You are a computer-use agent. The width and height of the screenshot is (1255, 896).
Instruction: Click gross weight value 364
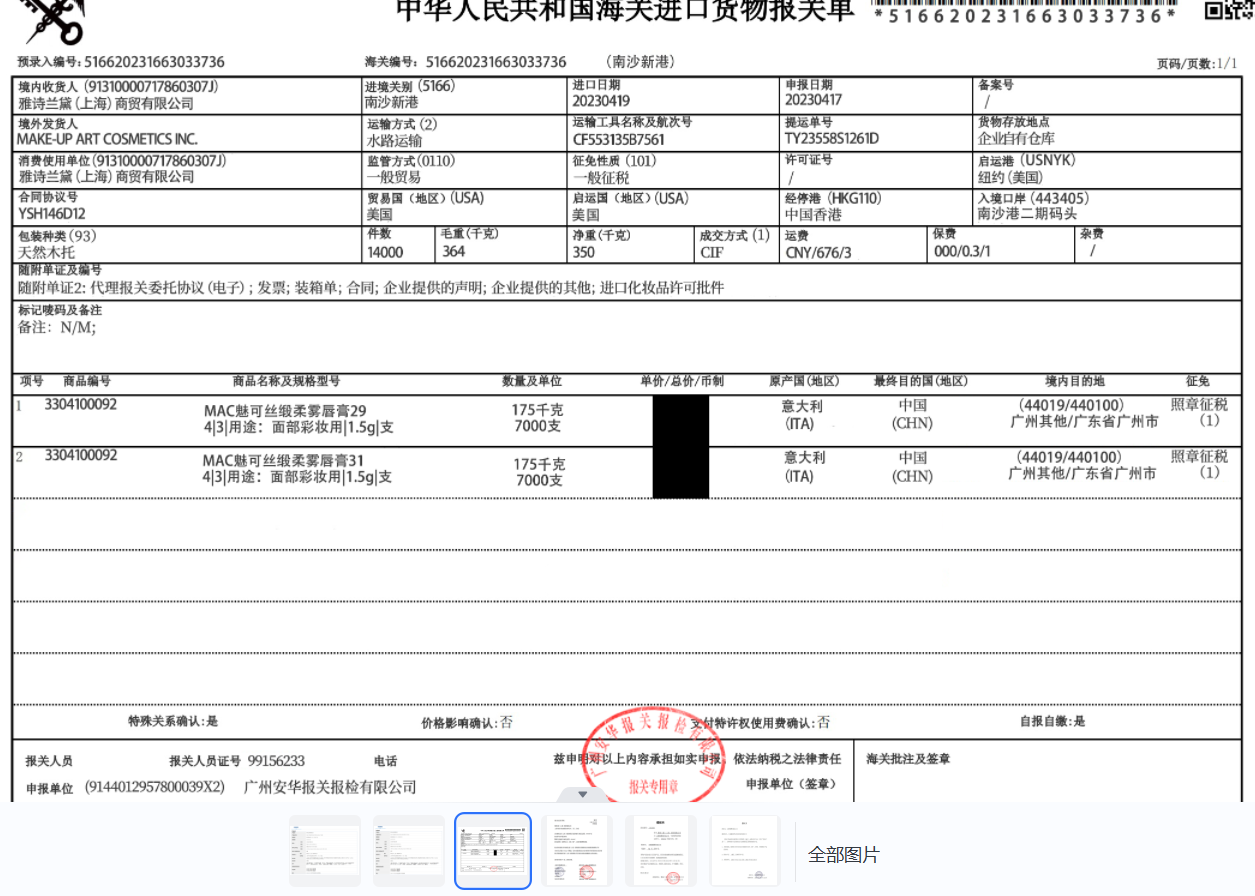[x=454, y=252]
